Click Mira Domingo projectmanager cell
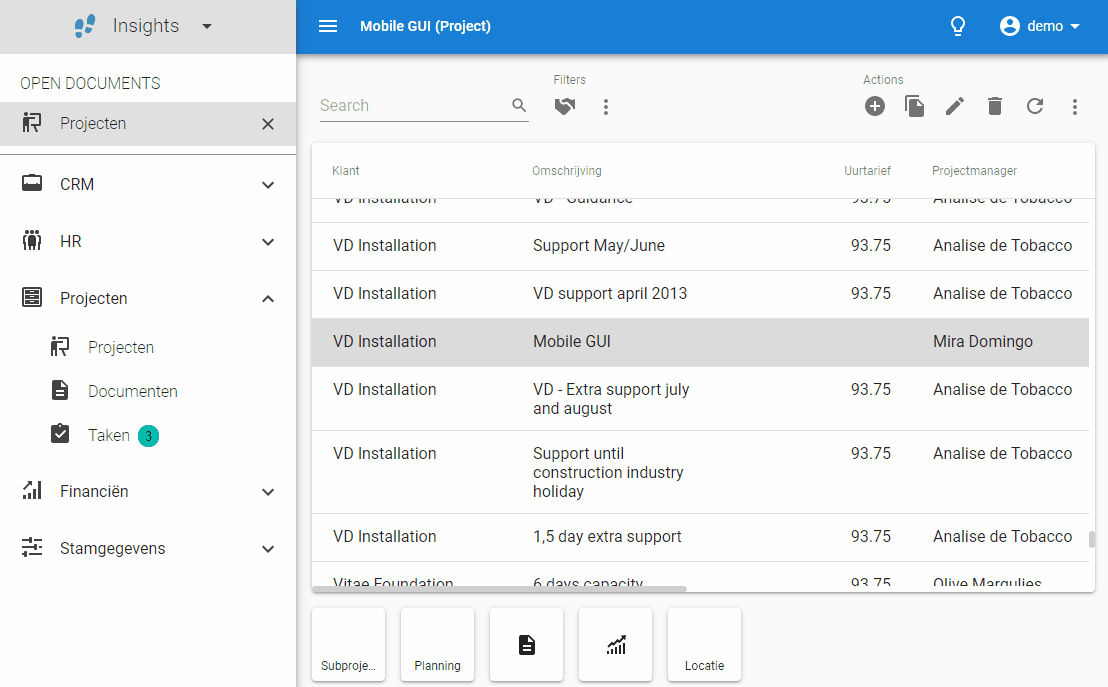The height and width of the screenshot is (687, 1108). (983, 341)
